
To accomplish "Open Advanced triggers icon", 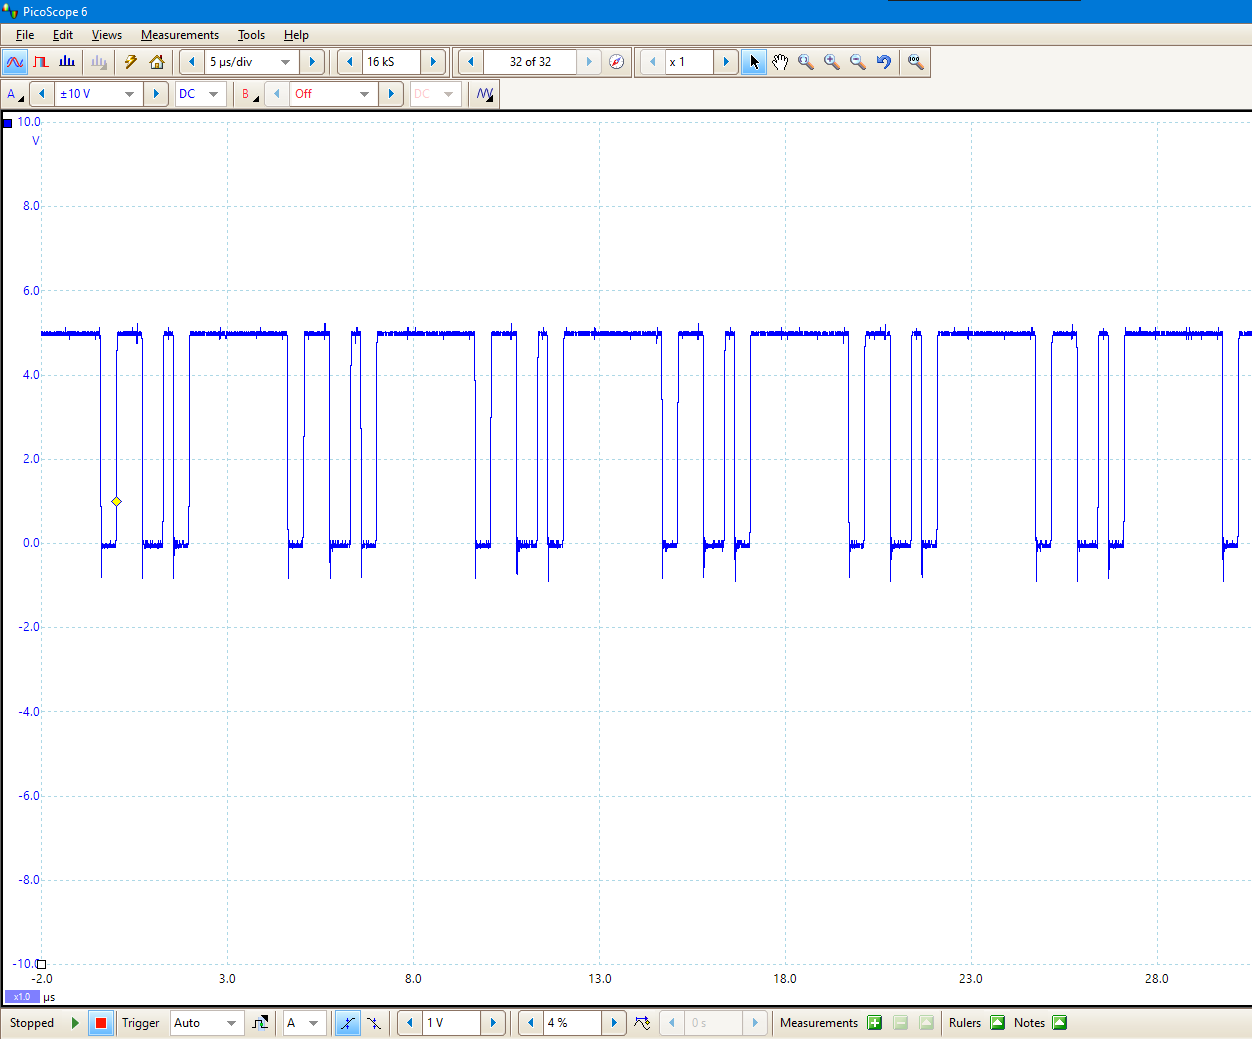I will [260, 1023].
